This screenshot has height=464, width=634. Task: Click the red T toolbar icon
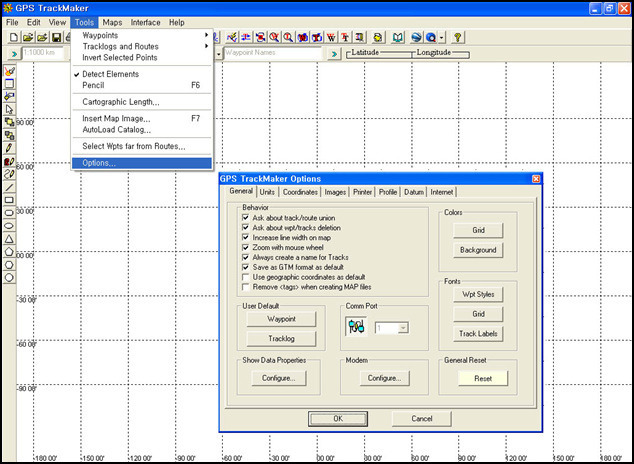tap(345, 38)
